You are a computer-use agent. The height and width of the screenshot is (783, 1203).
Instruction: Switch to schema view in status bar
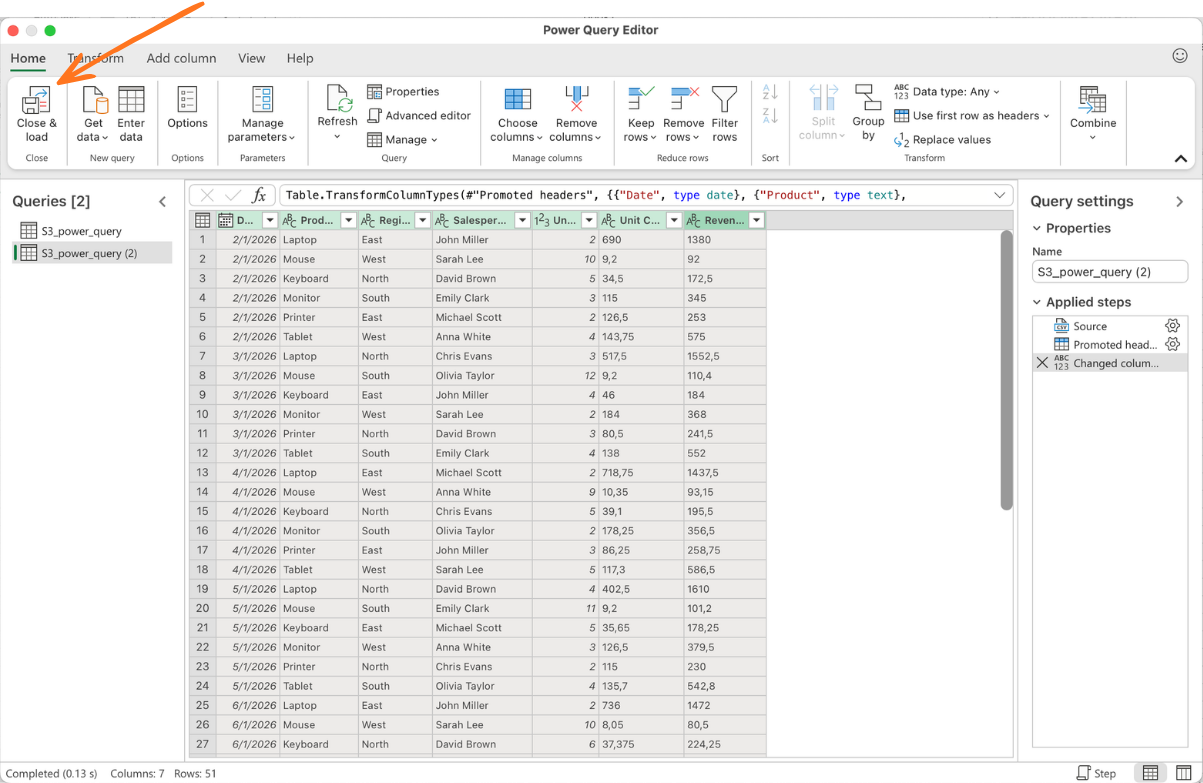[1184, 773]
